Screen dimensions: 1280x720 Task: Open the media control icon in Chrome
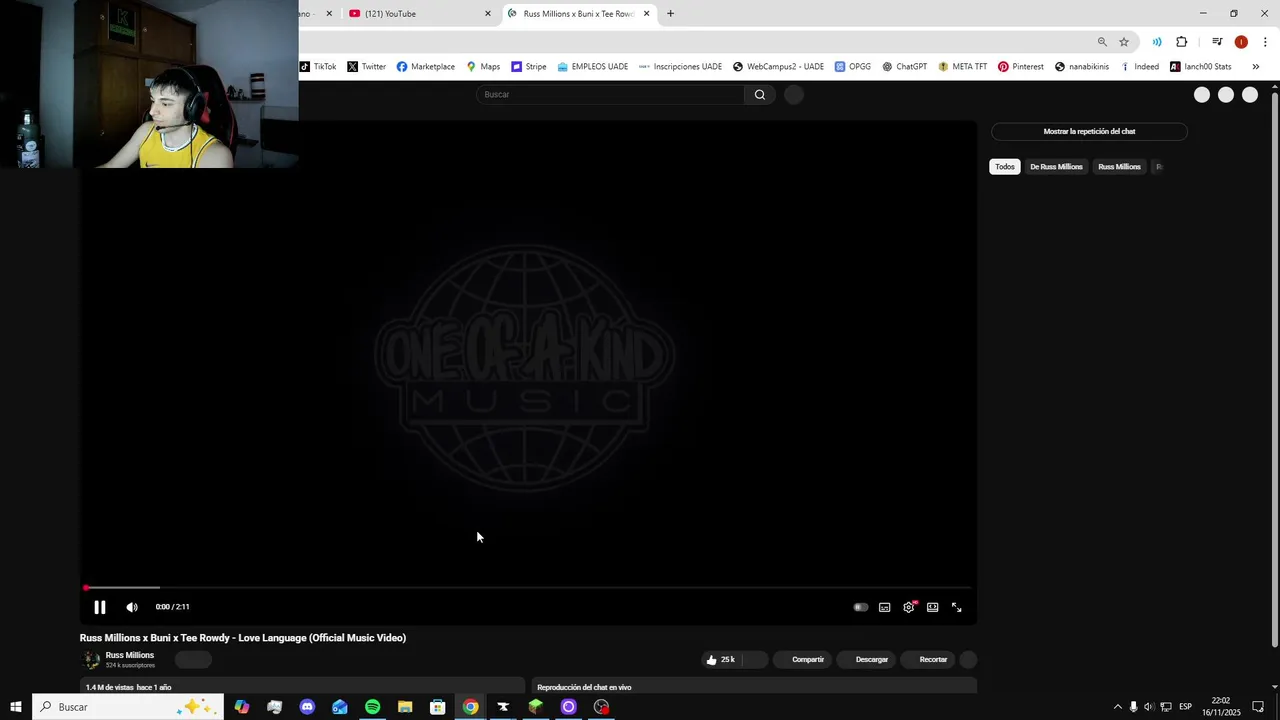(x=1217, y=42)
